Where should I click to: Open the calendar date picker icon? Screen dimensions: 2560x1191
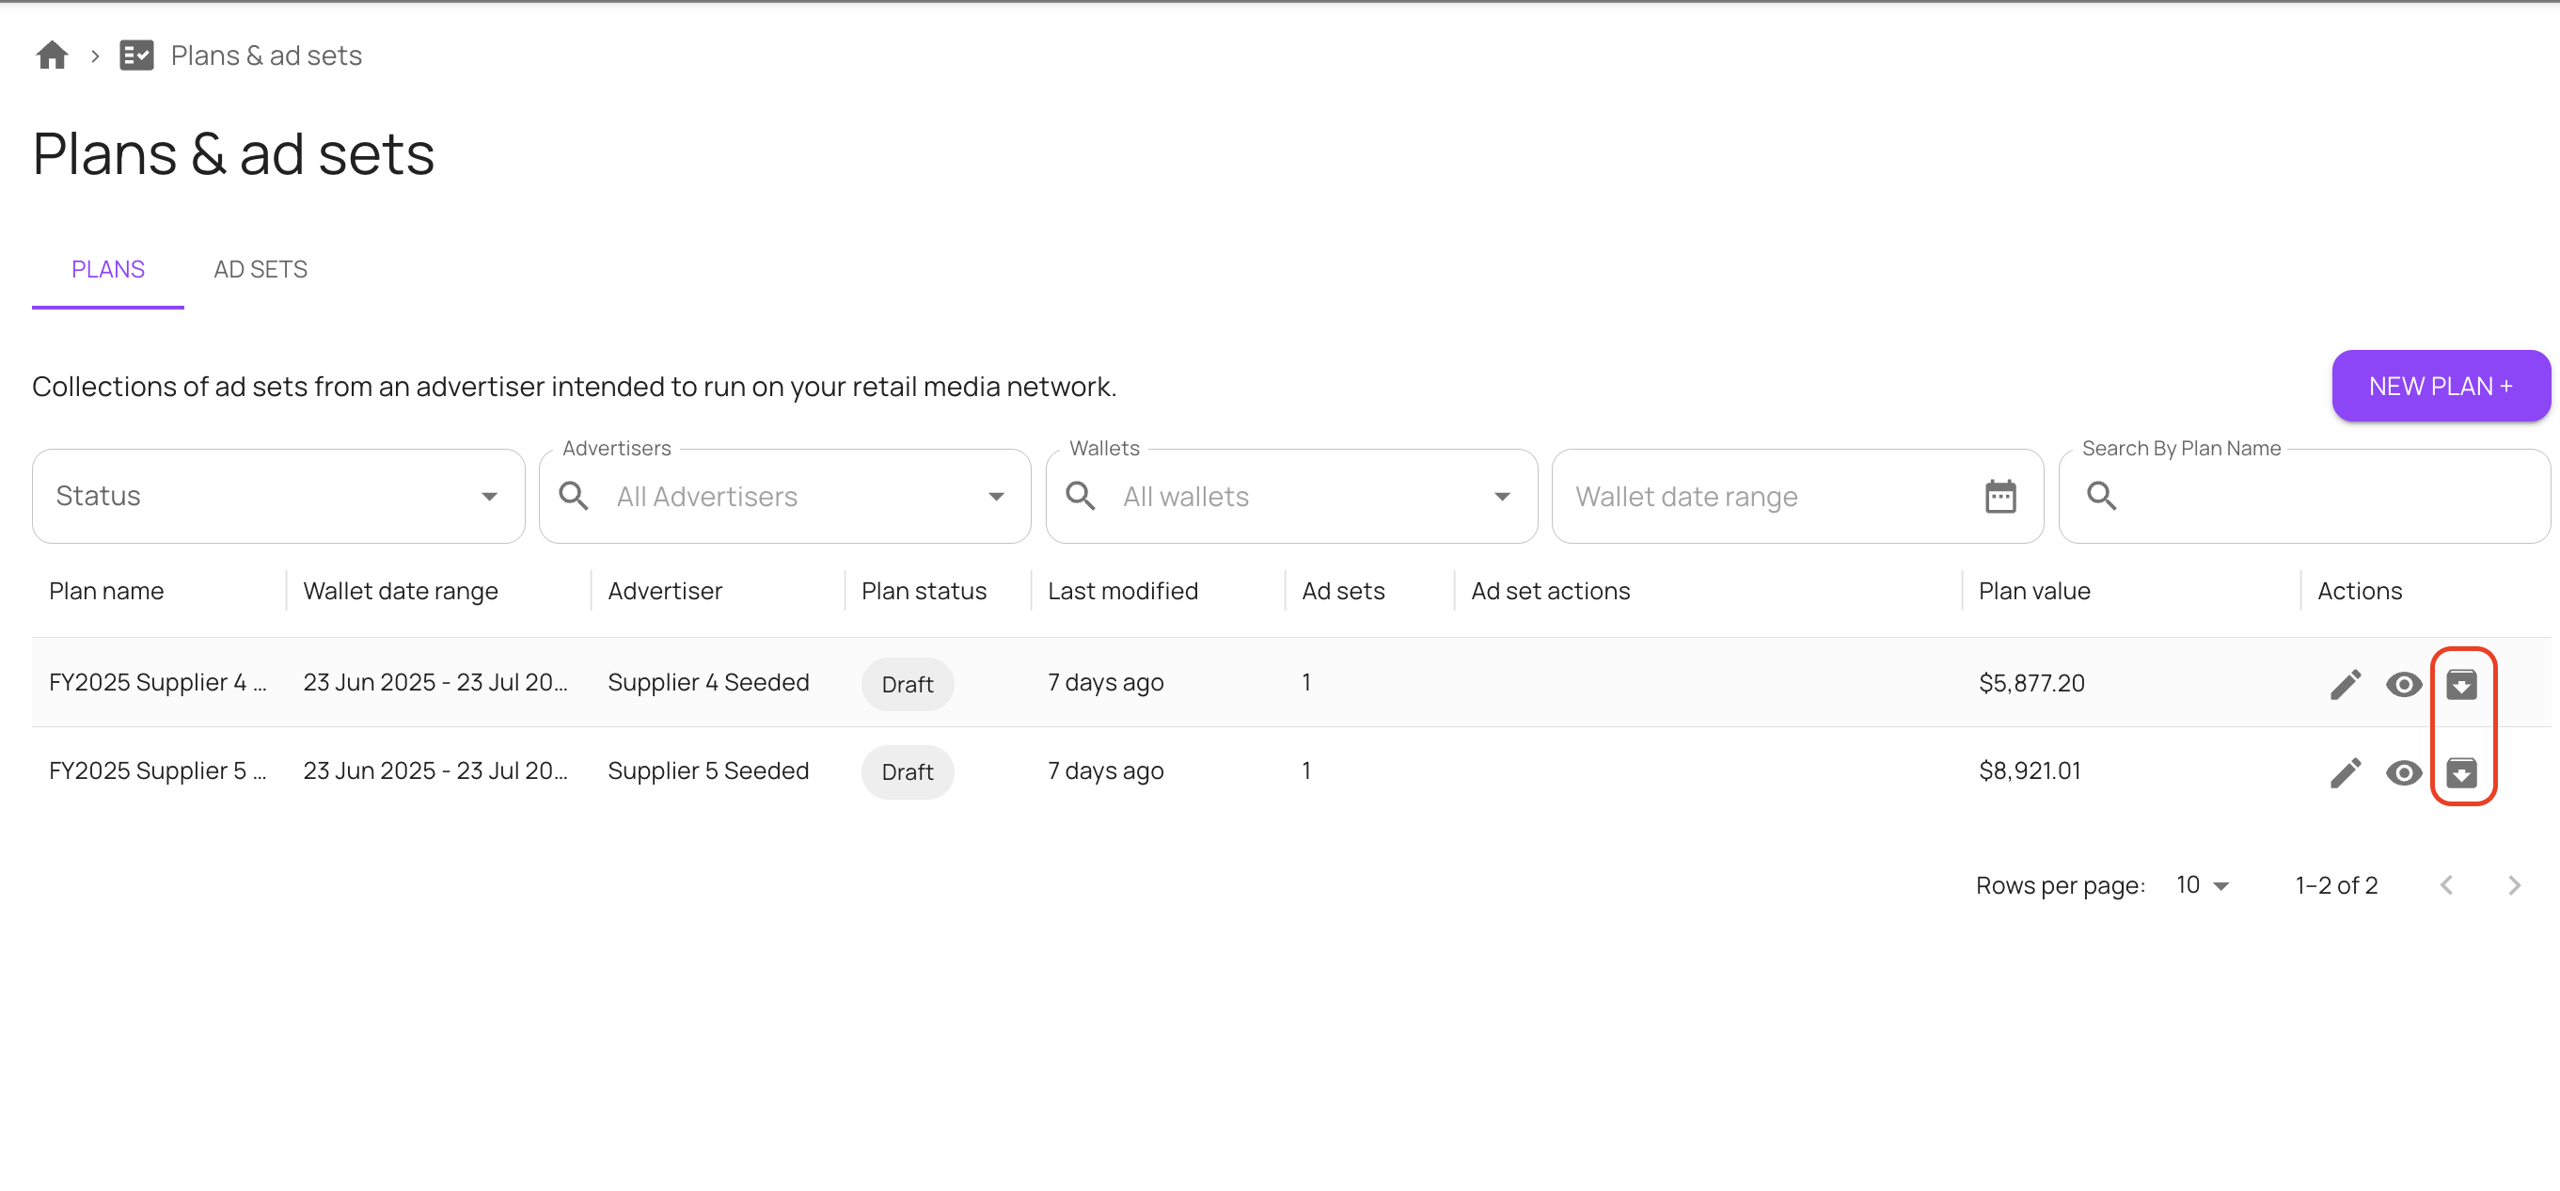tap(2000, 496)
